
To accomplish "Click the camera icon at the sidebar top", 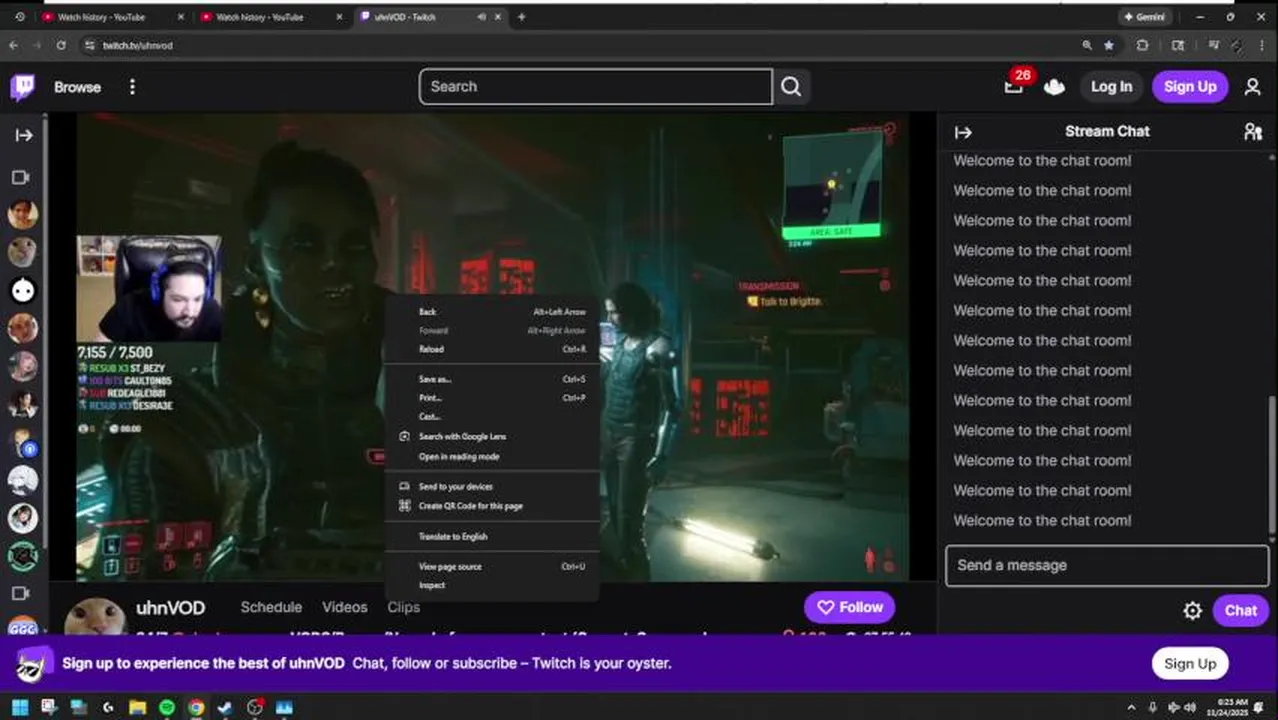I will [20, 177].
